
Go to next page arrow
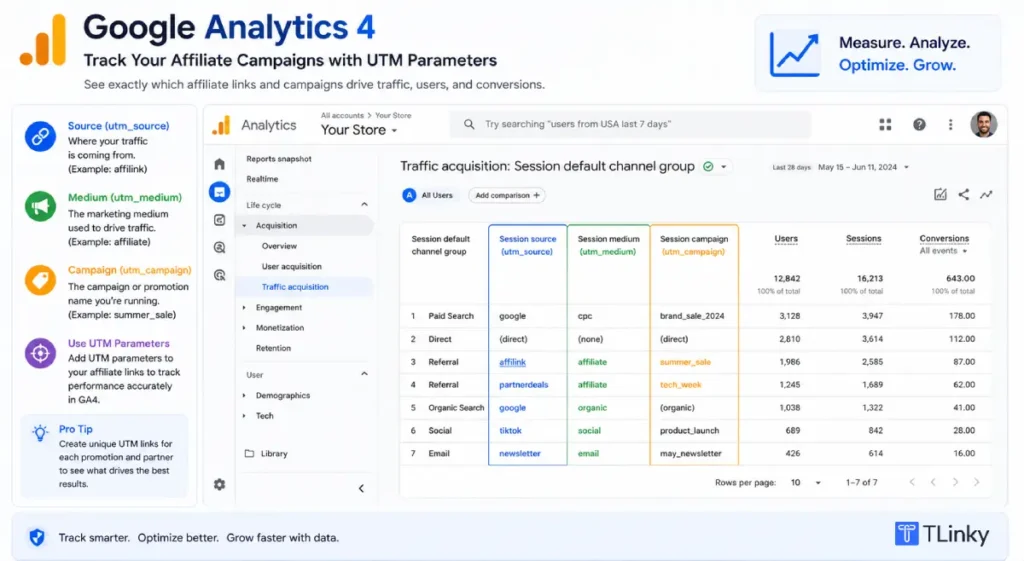coord(955,482)
